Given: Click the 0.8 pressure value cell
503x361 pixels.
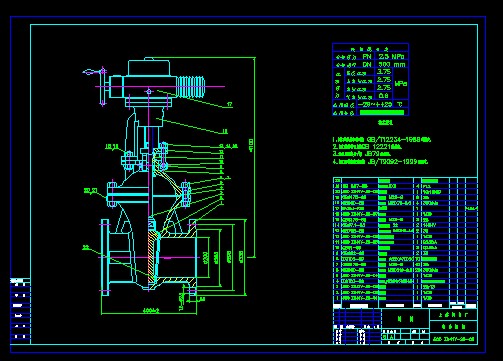Looking at the screenshot, I should click(x=384, y=96).
